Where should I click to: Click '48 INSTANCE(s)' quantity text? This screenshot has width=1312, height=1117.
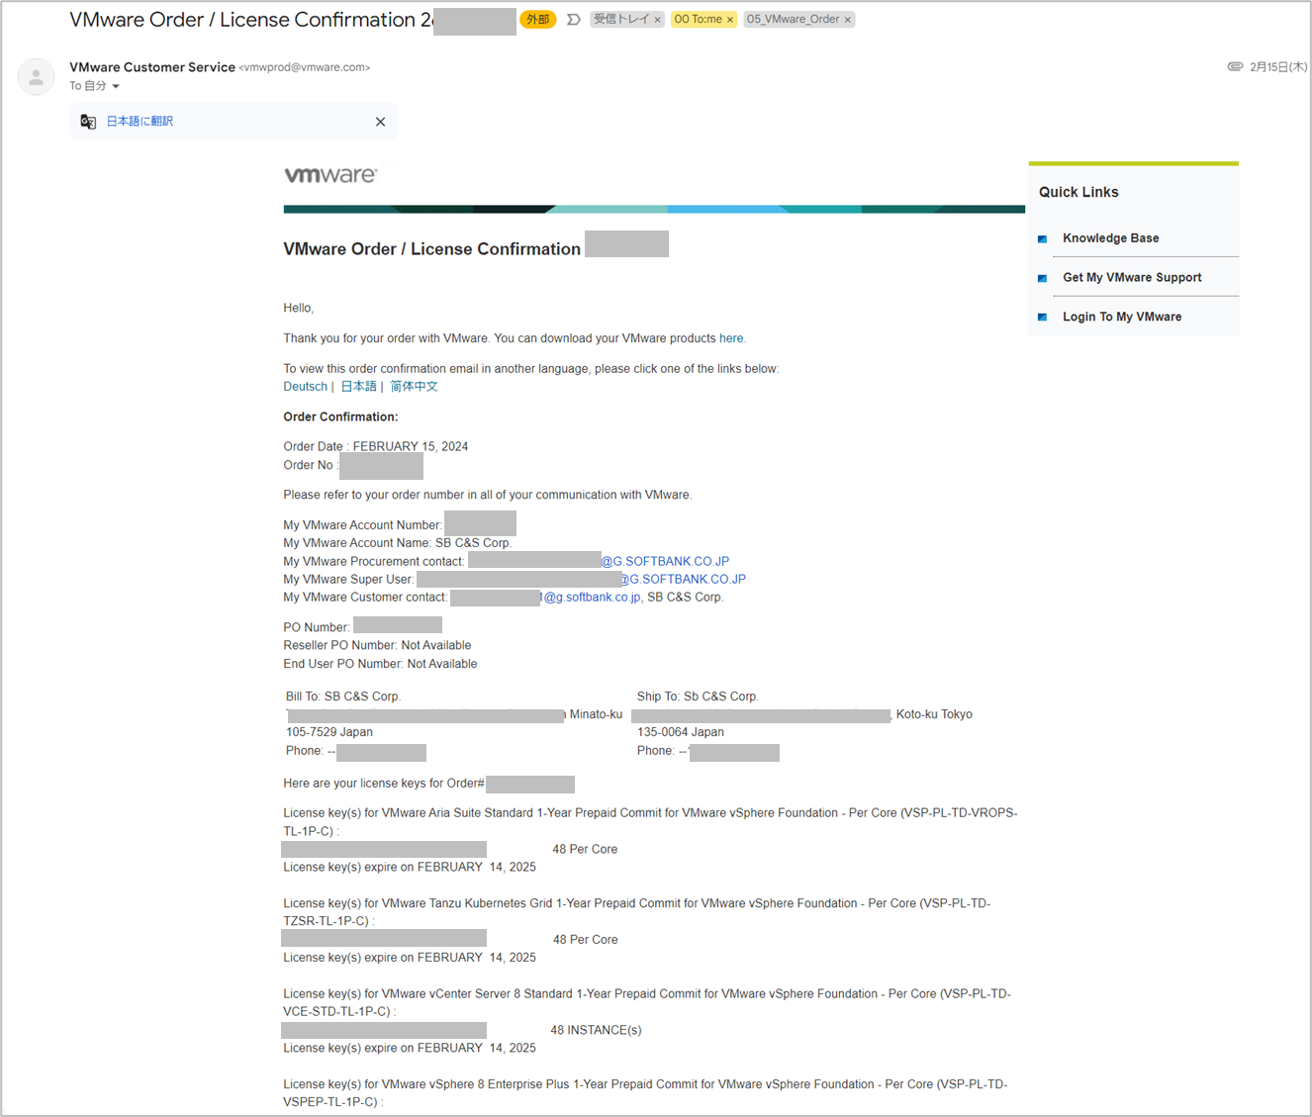click(x=596, y=1030)
